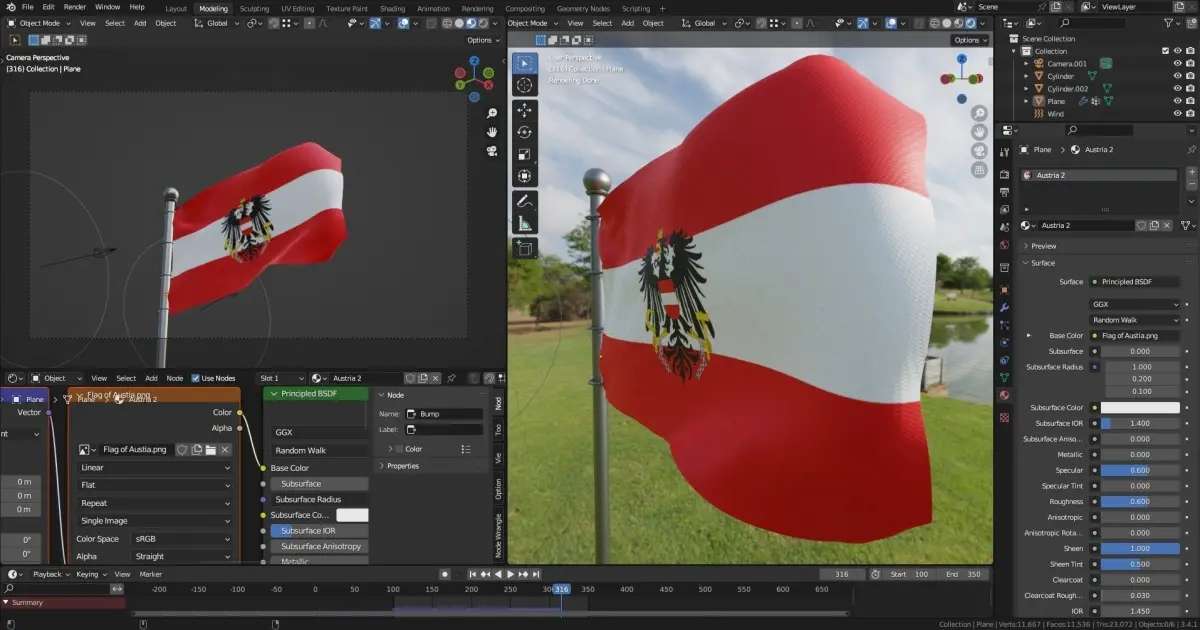
Task: Select the Scale tool in right viewport
Action: [524, 154]
